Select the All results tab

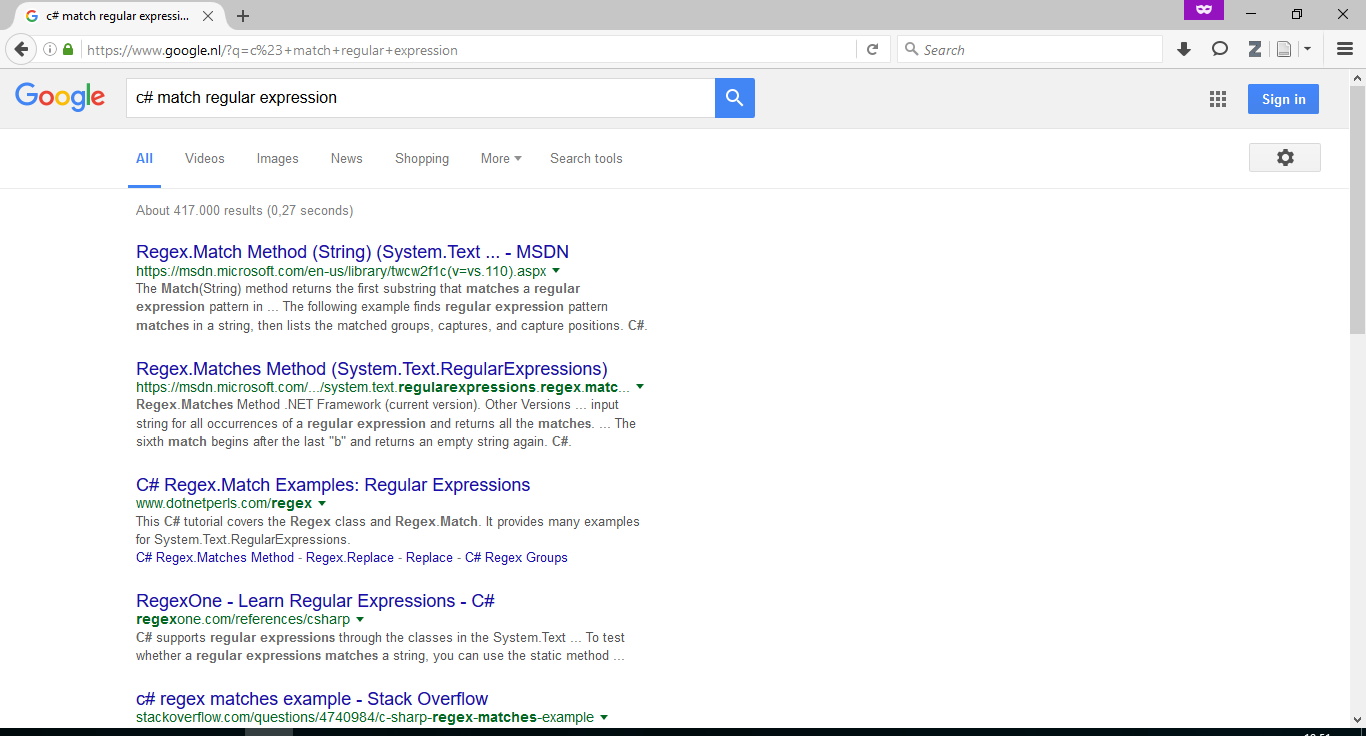[x=144, y=158]
